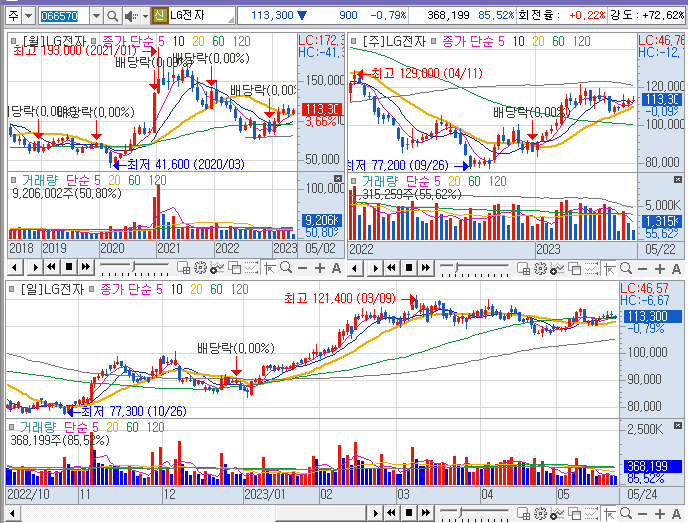Toggle the square before daily 거래량 legend
Screen dimensions: 688x523
tap(12, 426)
